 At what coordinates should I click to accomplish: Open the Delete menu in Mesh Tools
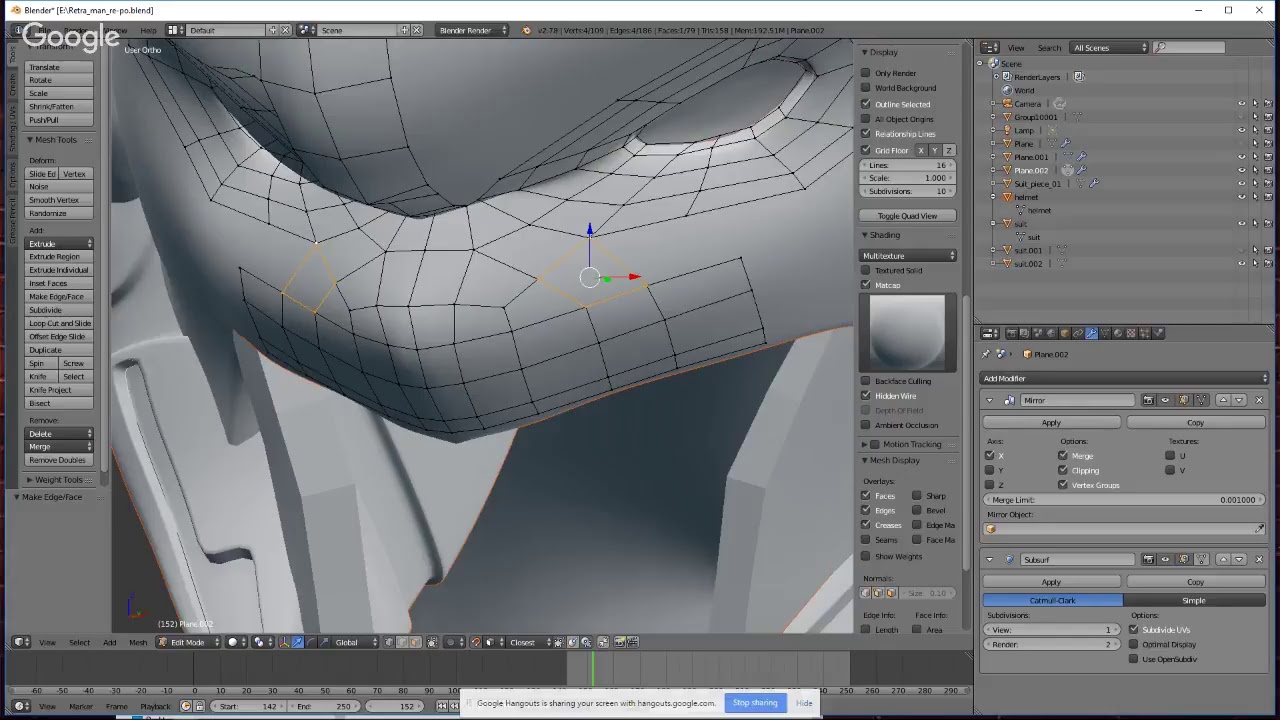(59, 434)
